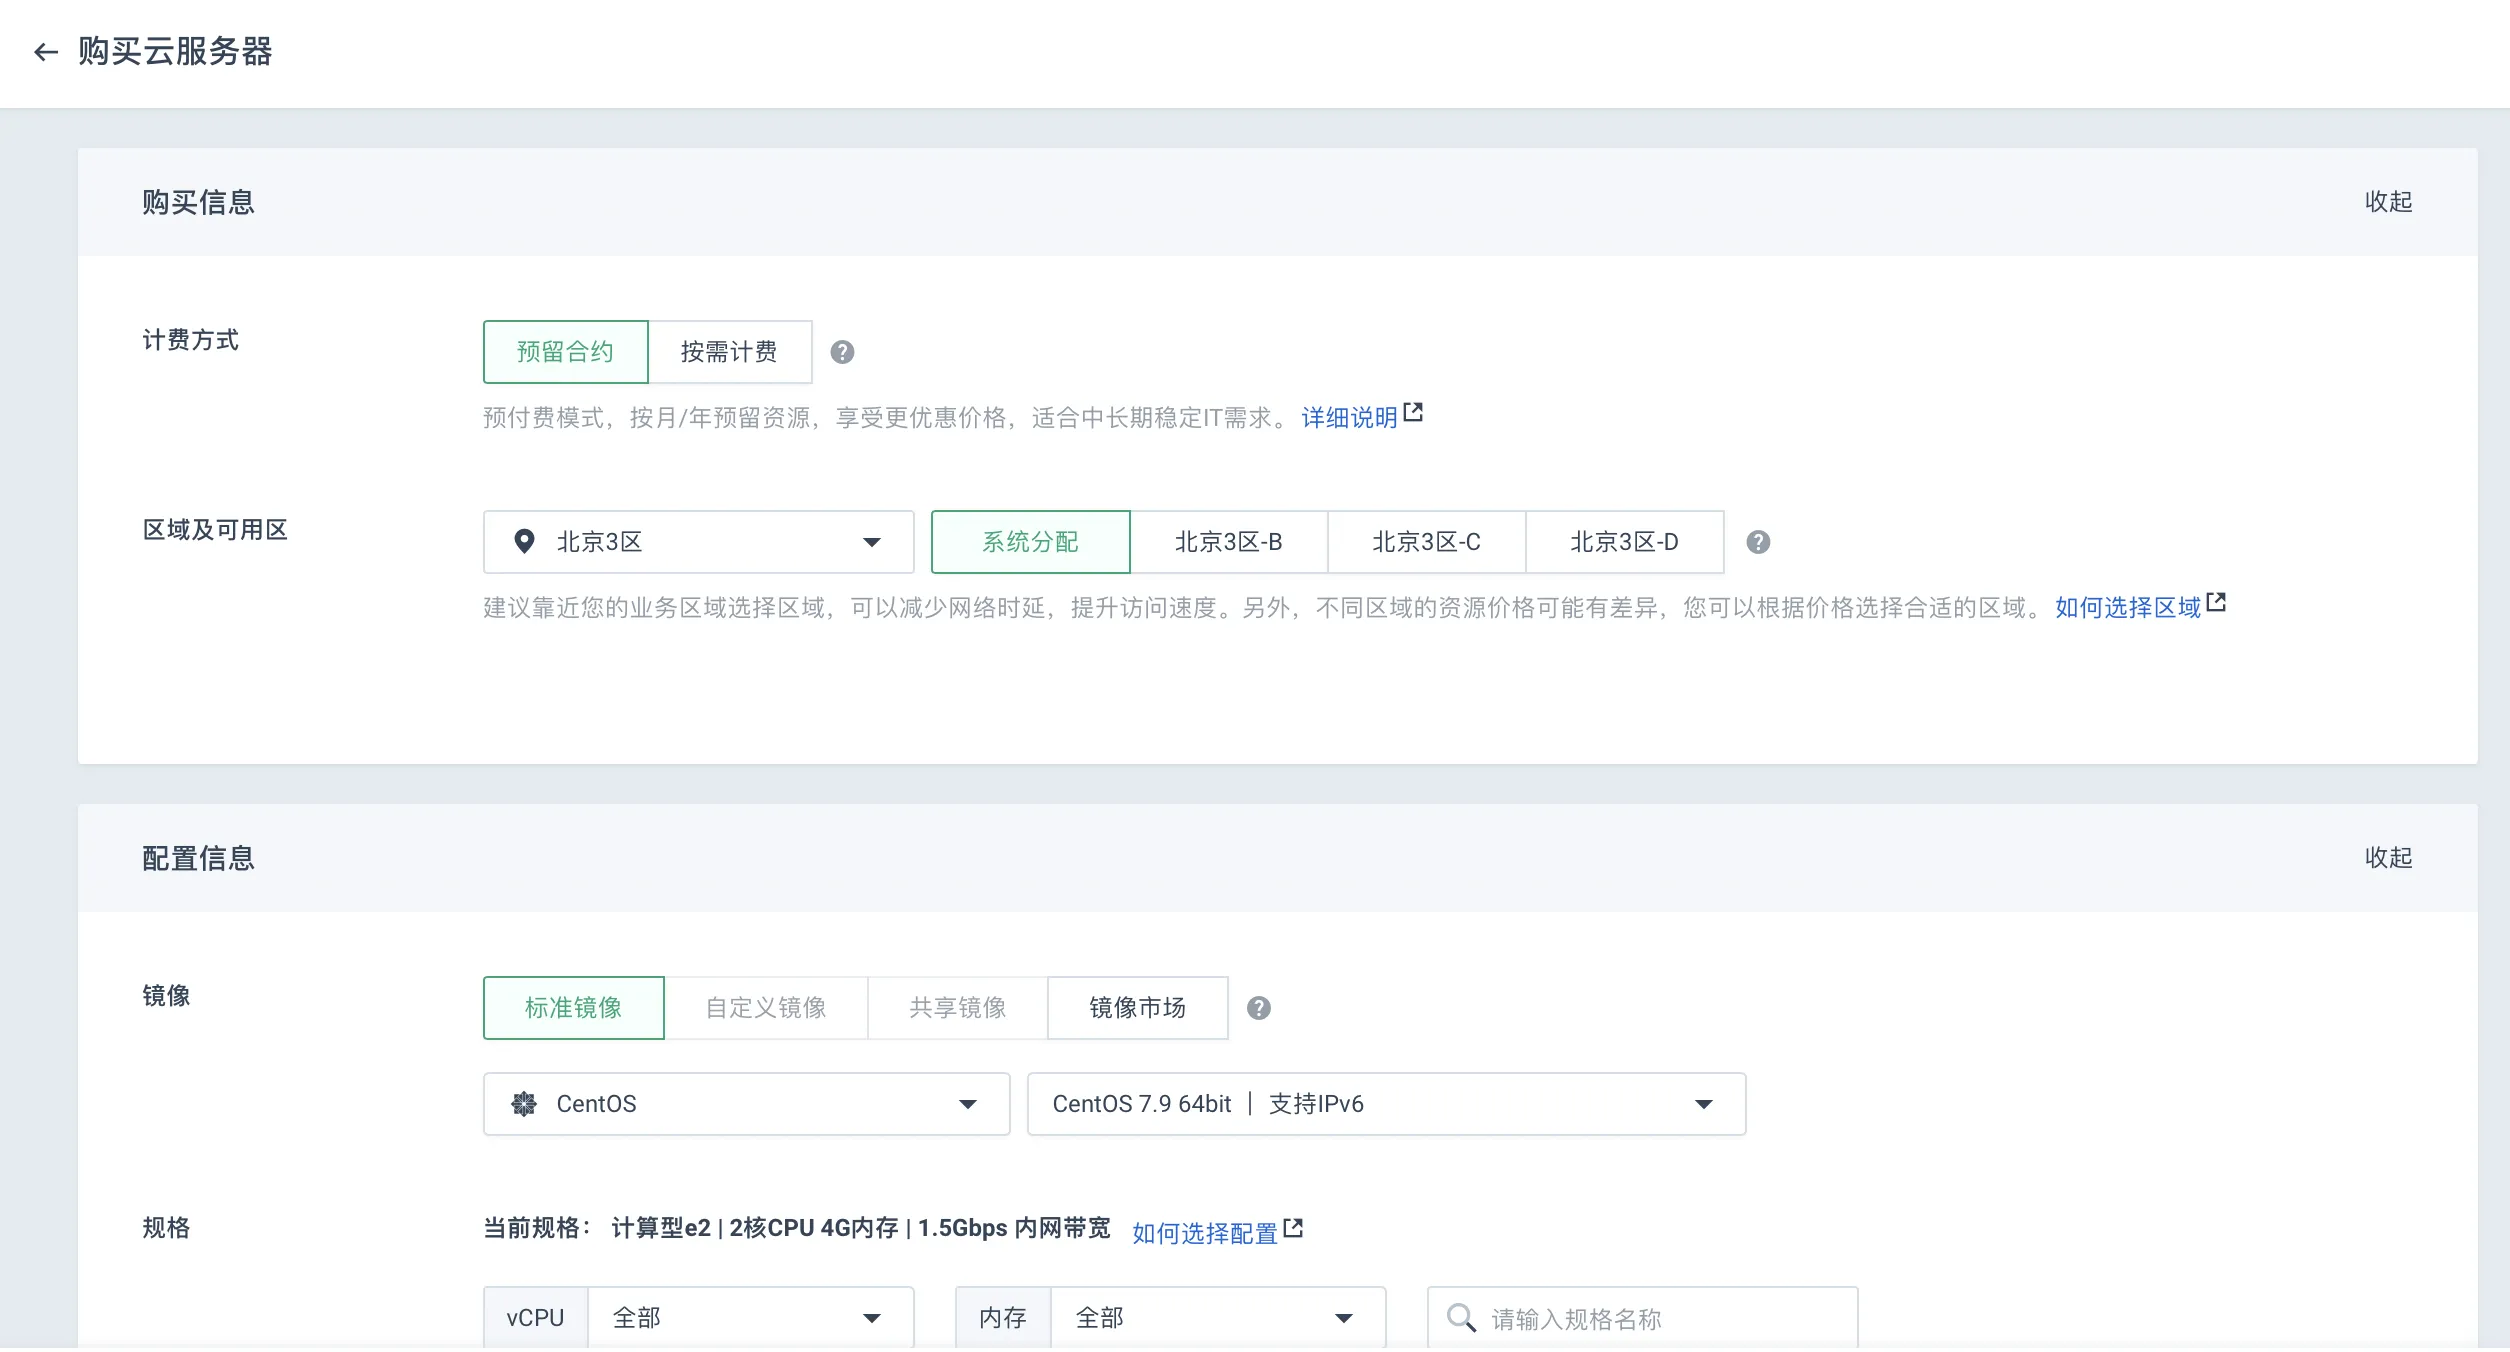The height and width of the screenshot is (1352, 2510).
Task: Click external link icon after 详细说明
Action: pyautogui.click(x=1413, y=413)
